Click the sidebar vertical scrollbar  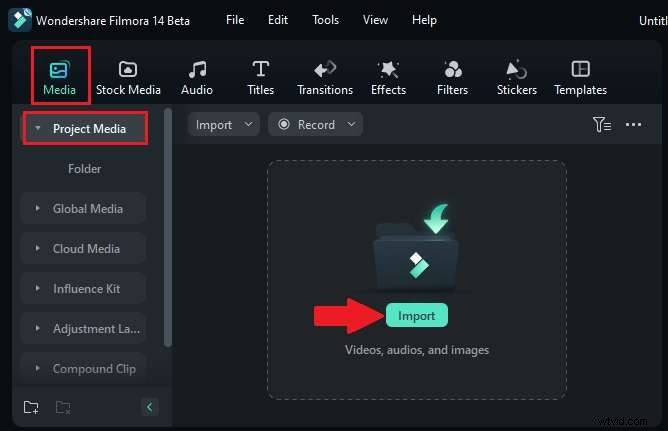coord(168,228)
